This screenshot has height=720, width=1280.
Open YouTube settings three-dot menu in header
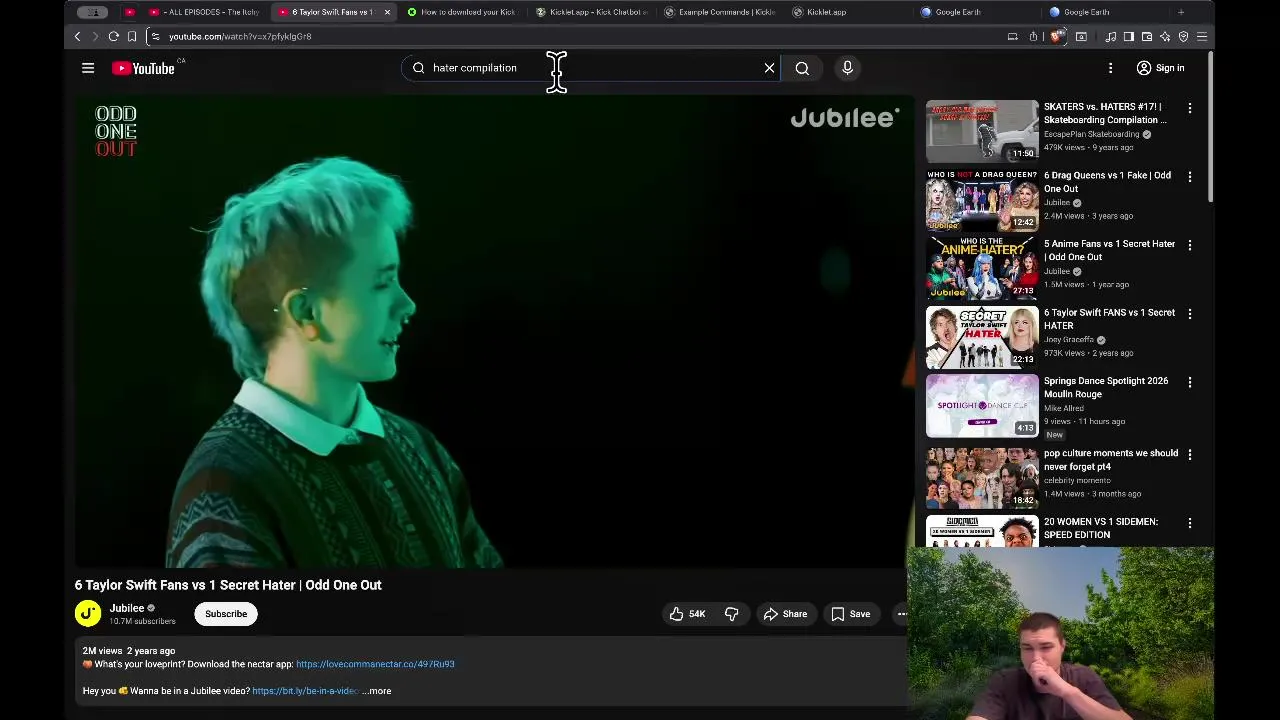1110,68
